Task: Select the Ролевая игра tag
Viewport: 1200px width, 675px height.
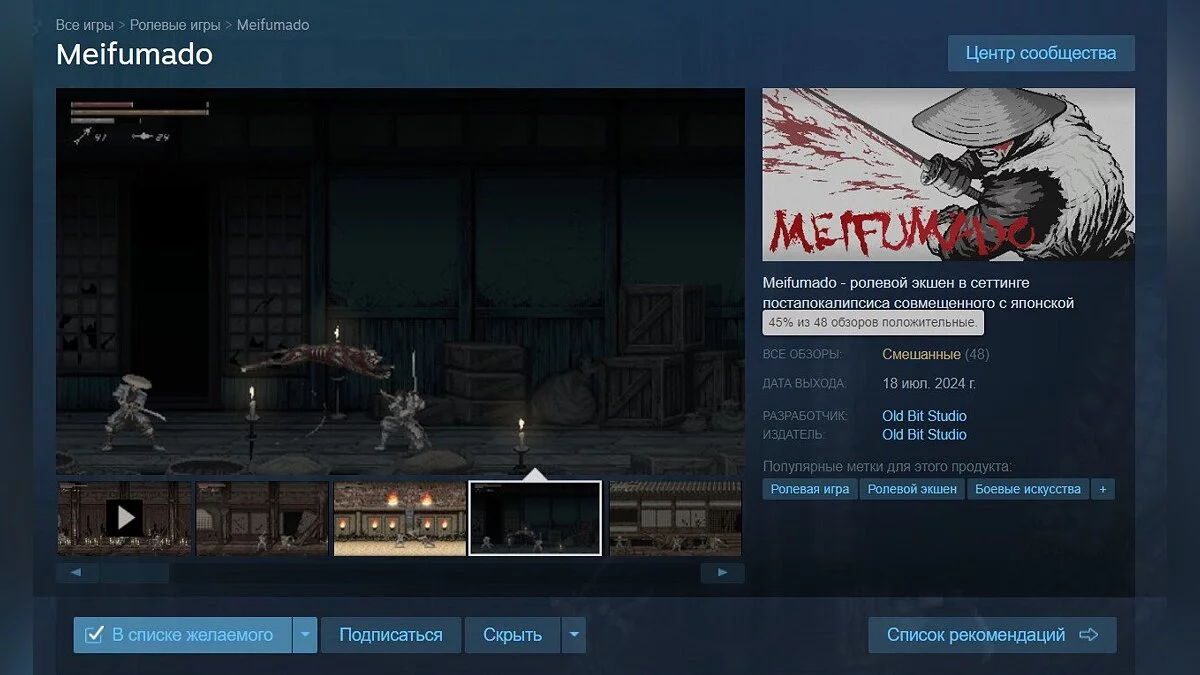Action: pyautogui.click(x=810, y=489)
